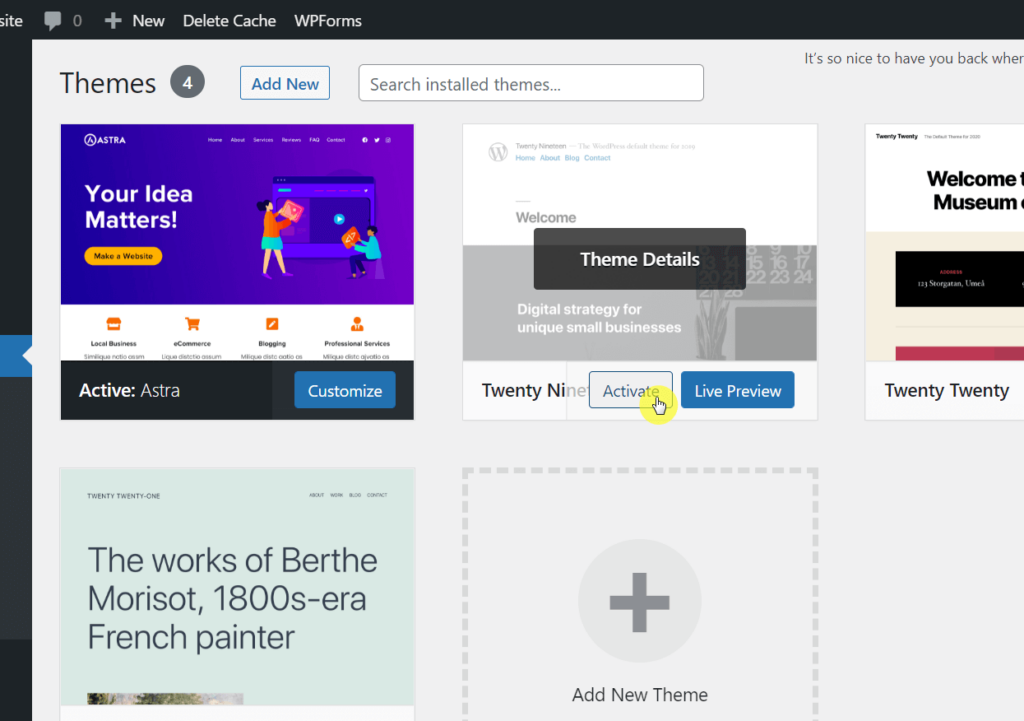Select the Astra theme screenshot

pos(237,242)
